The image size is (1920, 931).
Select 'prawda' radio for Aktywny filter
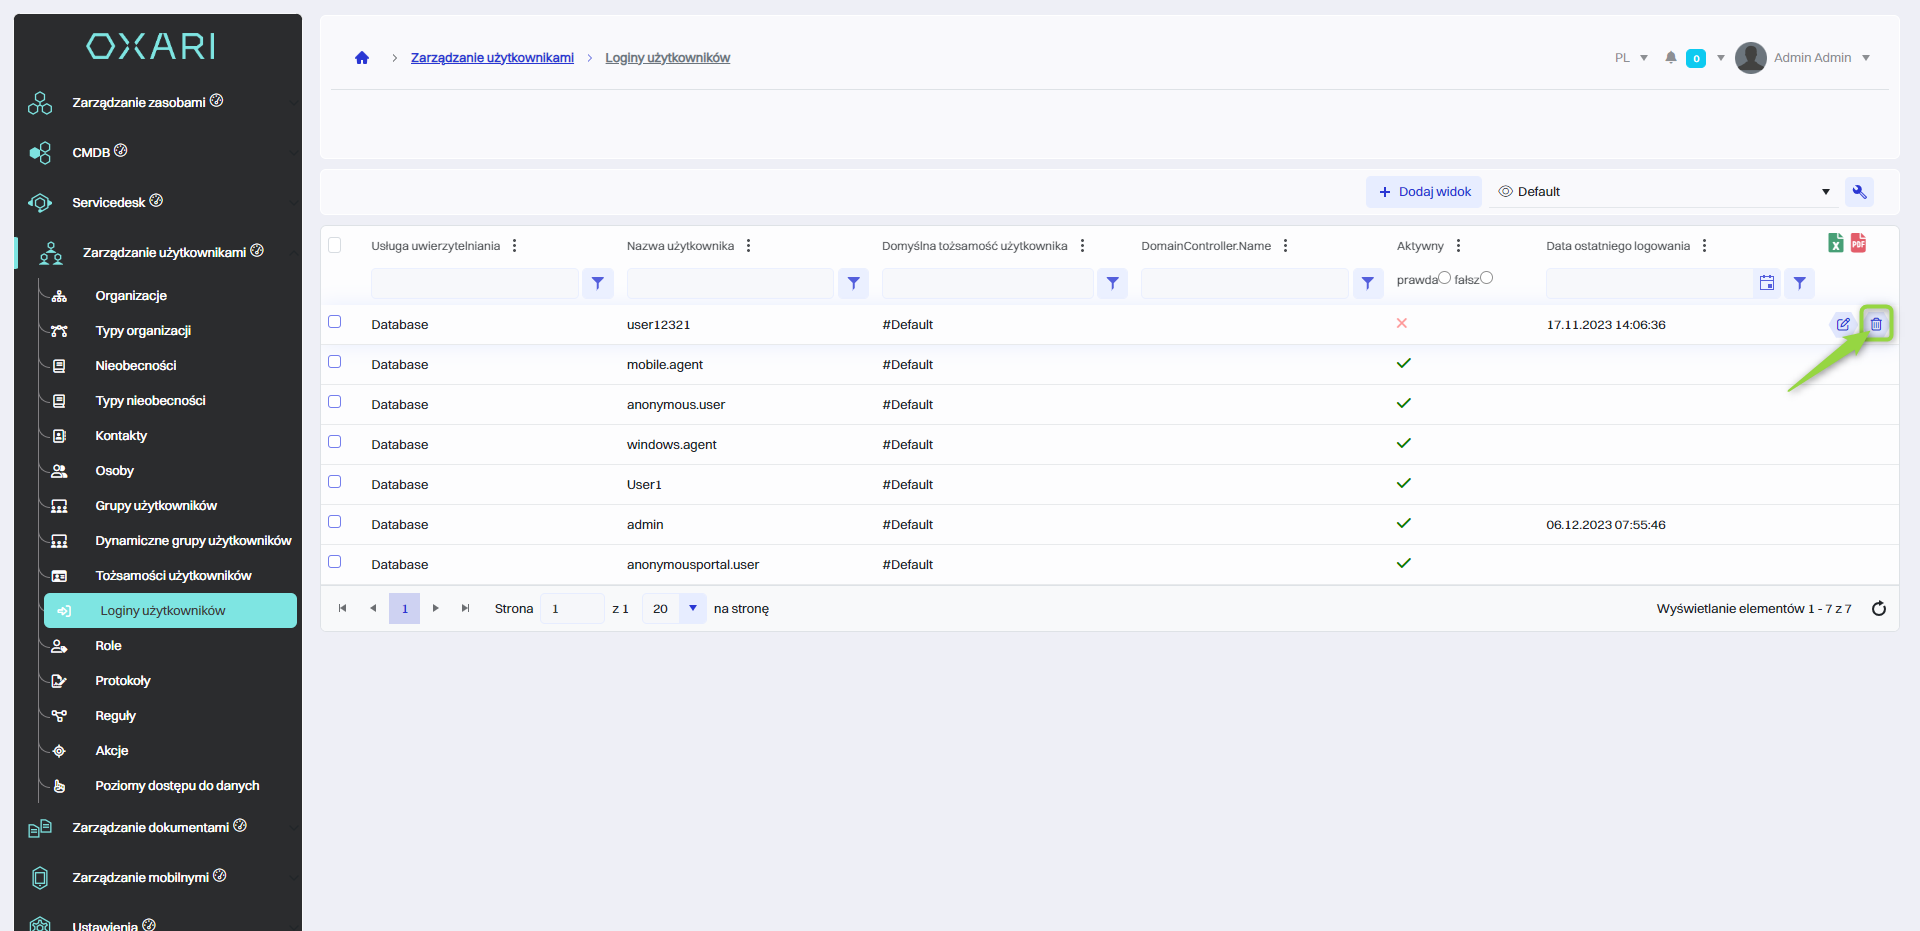[x=1444, y=278]
